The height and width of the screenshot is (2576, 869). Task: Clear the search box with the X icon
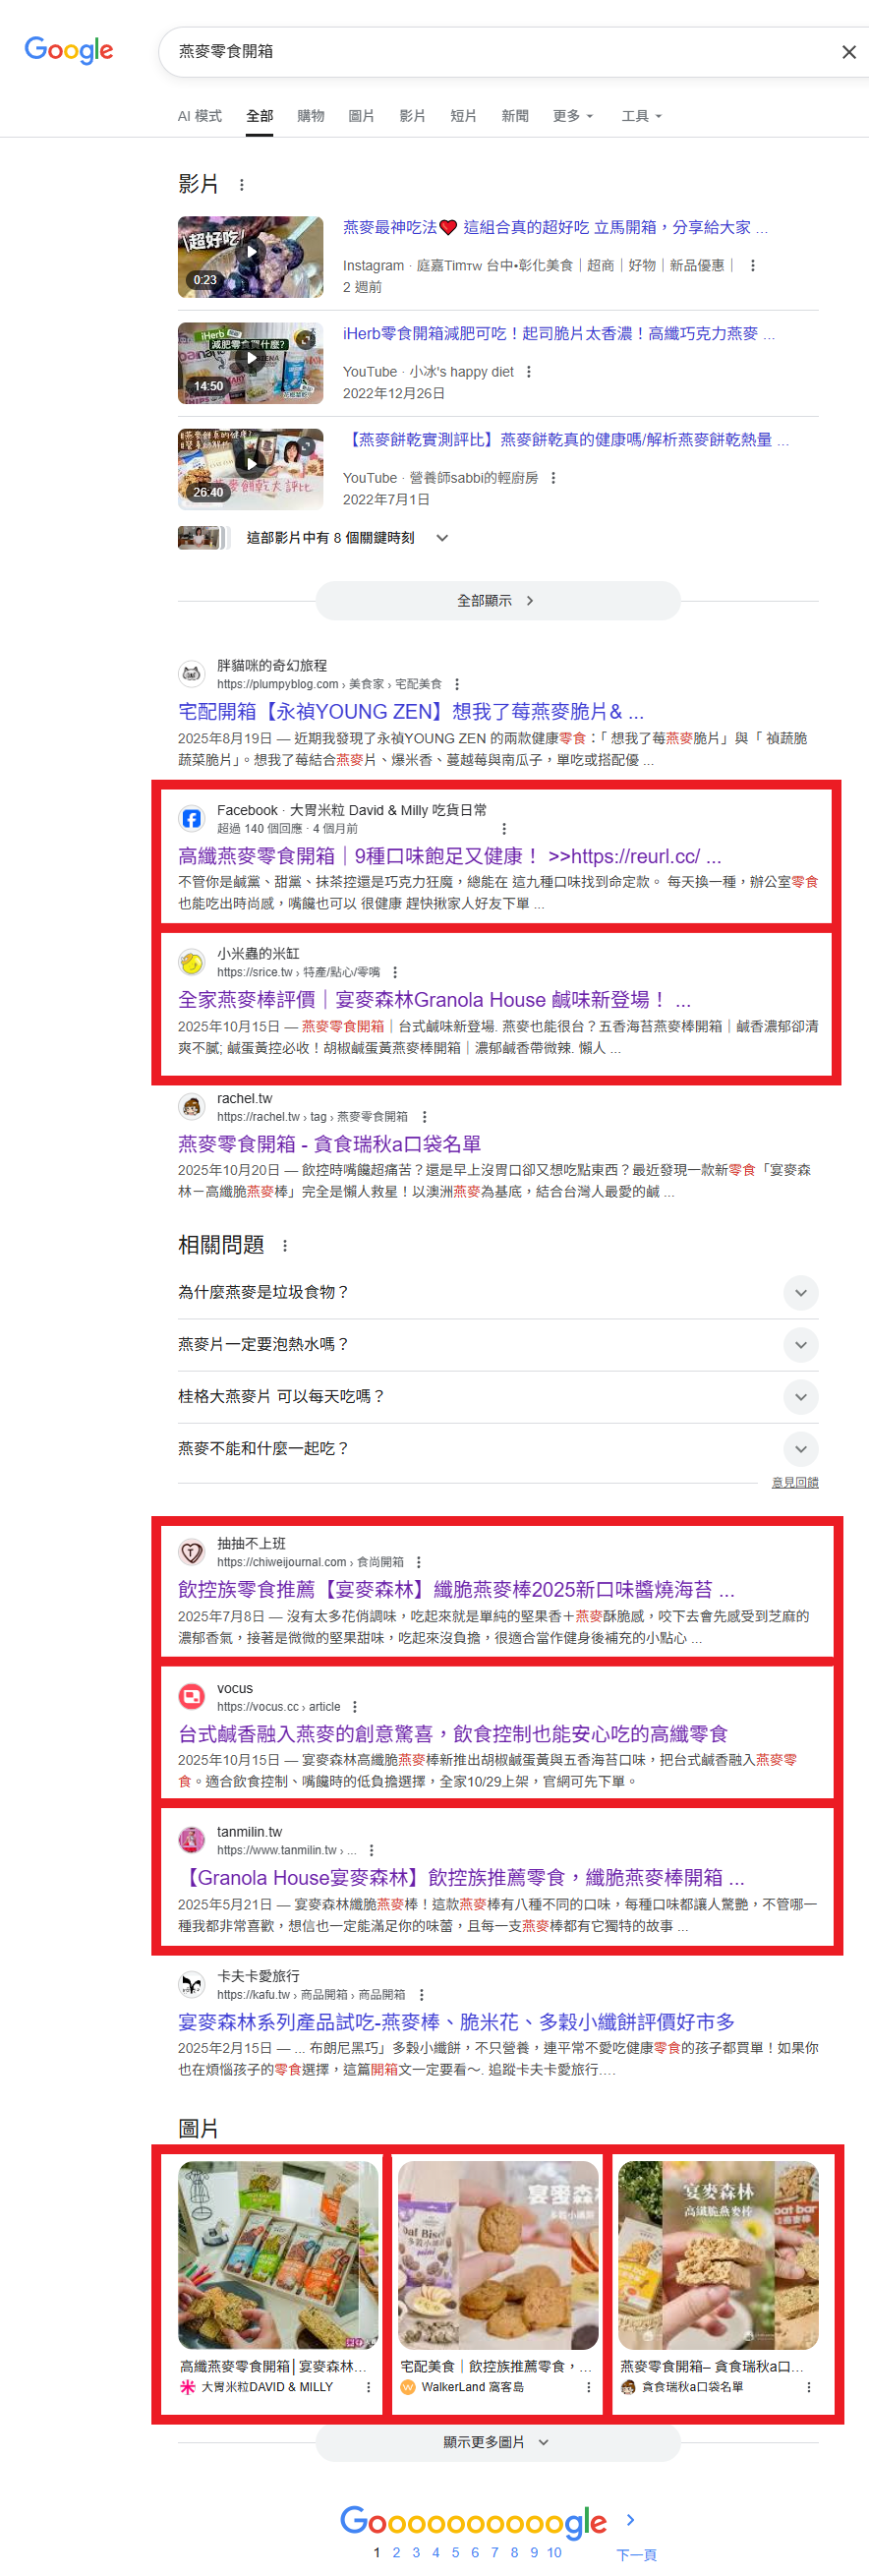click(x=848, y=52)
